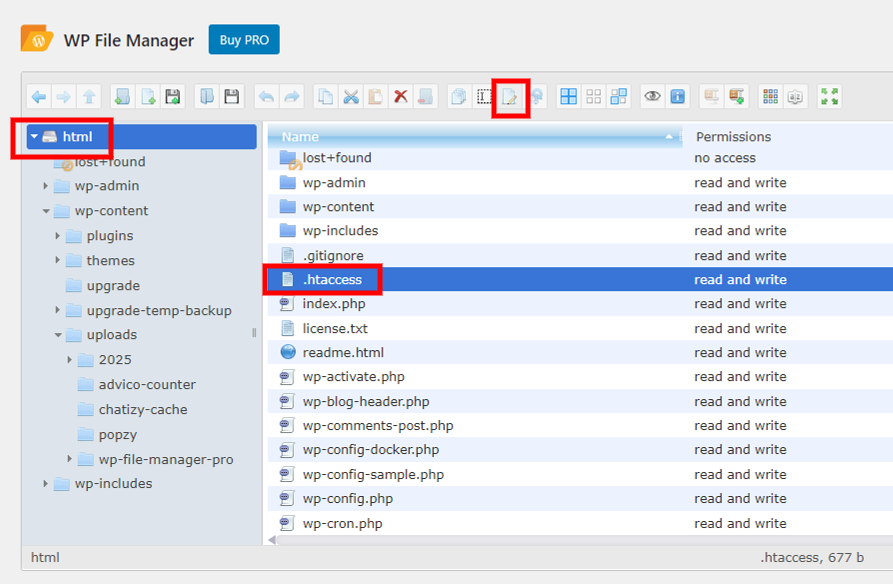Collapse the wp-content tree folder
Screen dimensions: 893x584
click(46, 211)
